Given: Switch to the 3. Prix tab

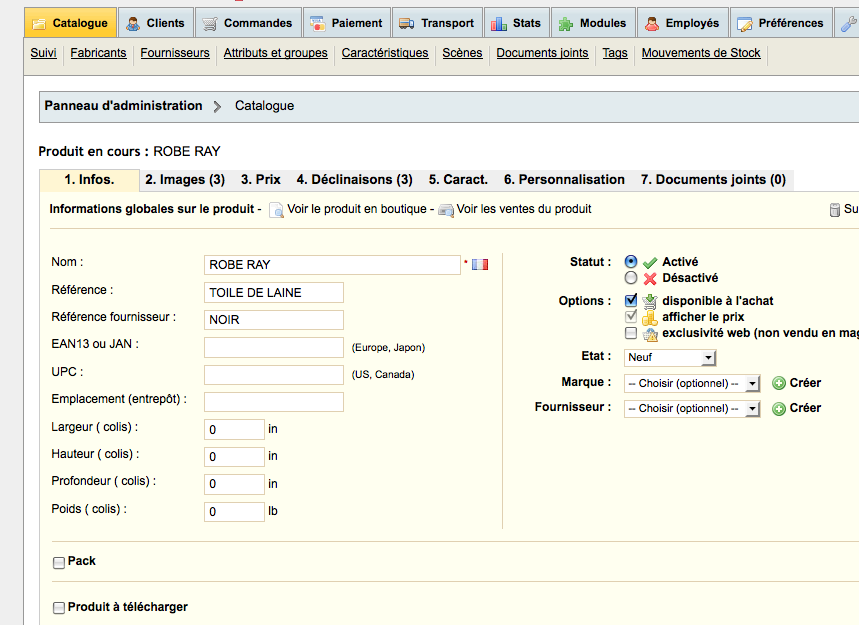Looking at the screenshot, I should 261,180.
